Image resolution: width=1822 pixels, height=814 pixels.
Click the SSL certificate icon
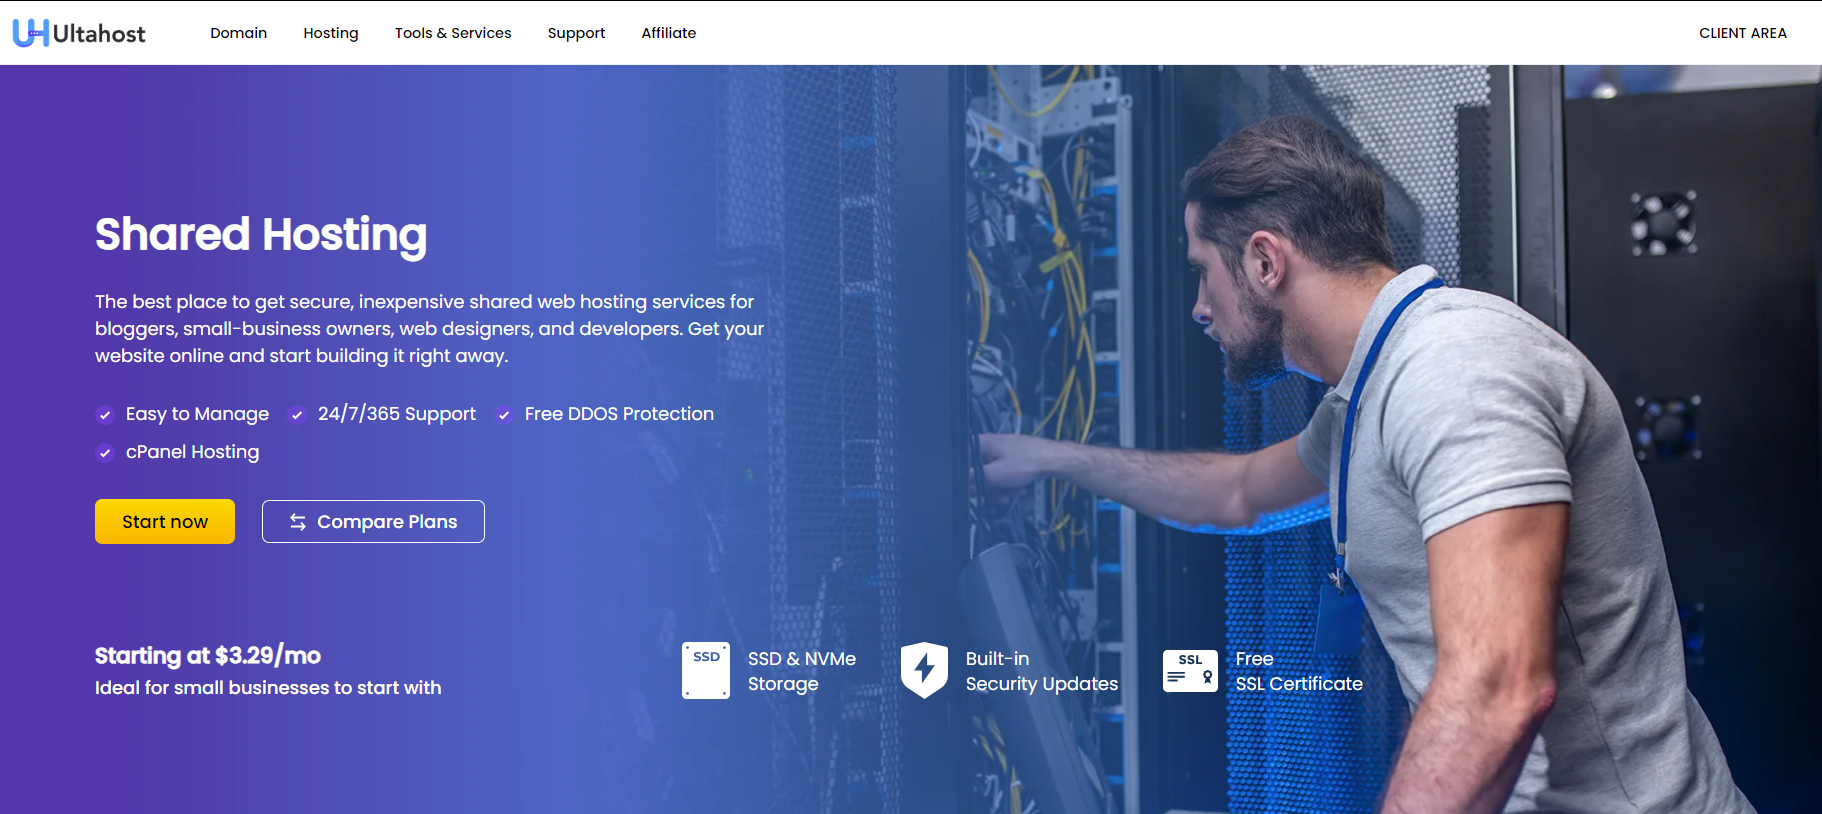[x=1190, y=671]
